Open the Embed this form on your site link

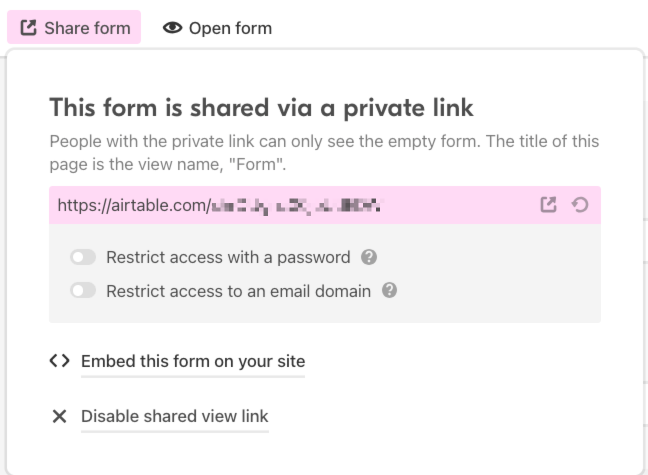193,361
